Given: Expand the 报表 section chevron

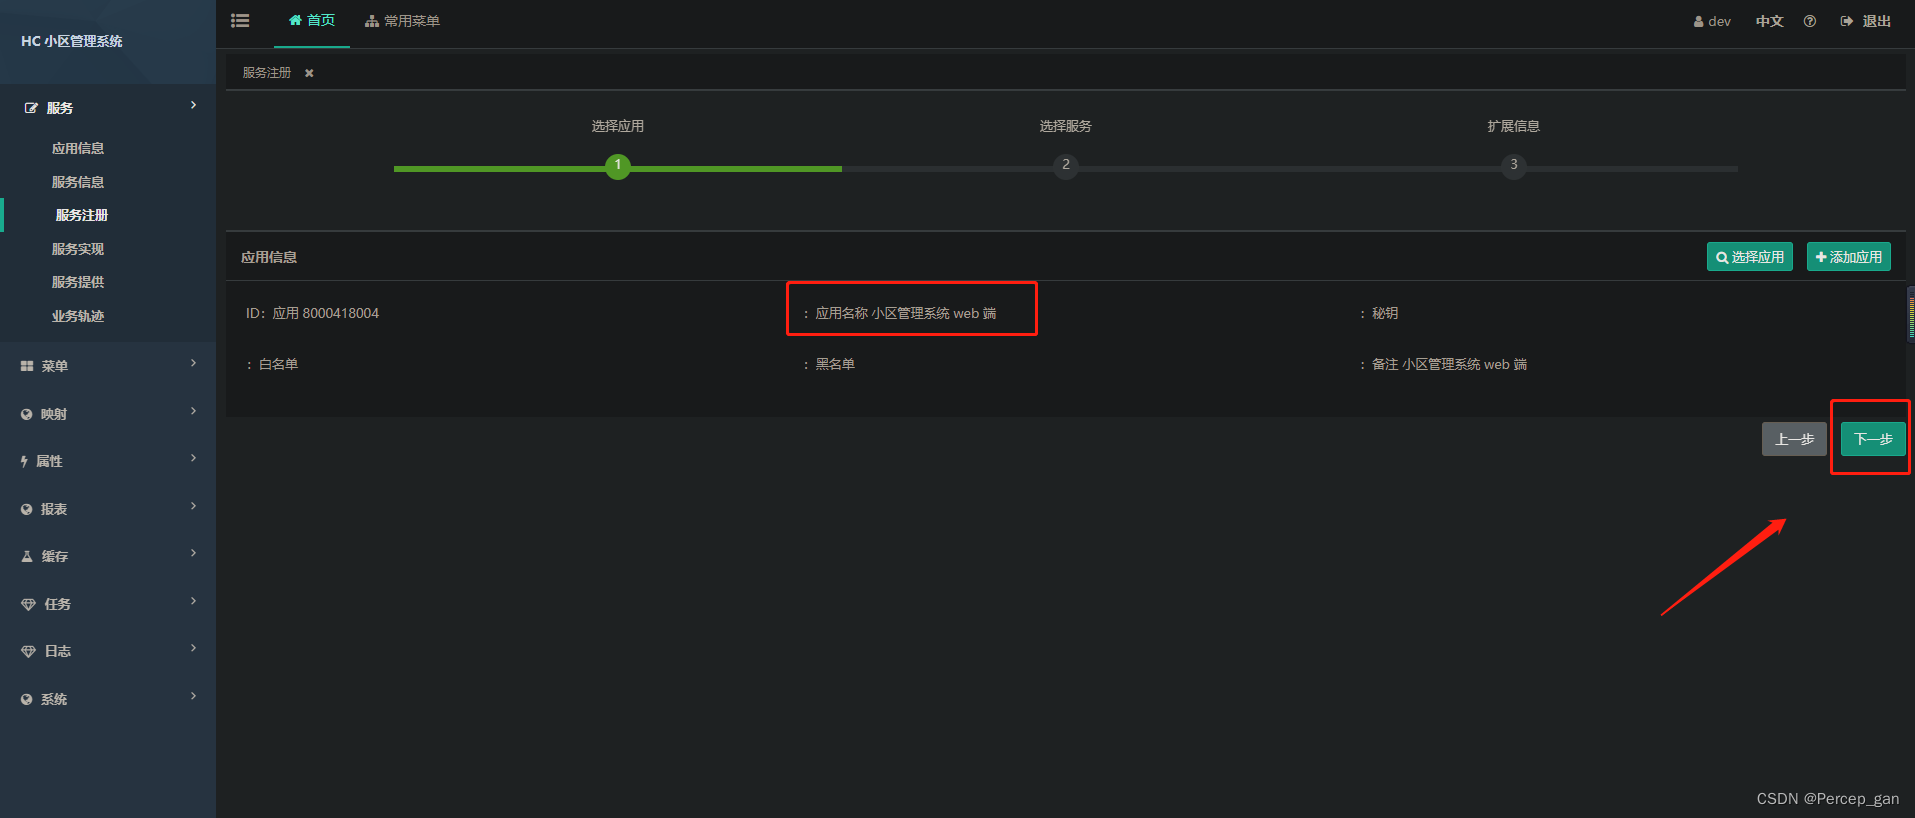Looking at the screenshot, I should pos(193,506).
